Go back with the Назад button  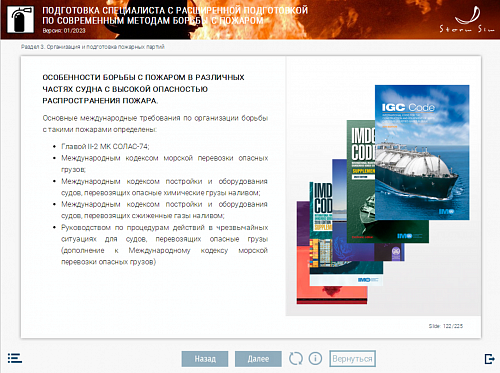pos(205,359)
